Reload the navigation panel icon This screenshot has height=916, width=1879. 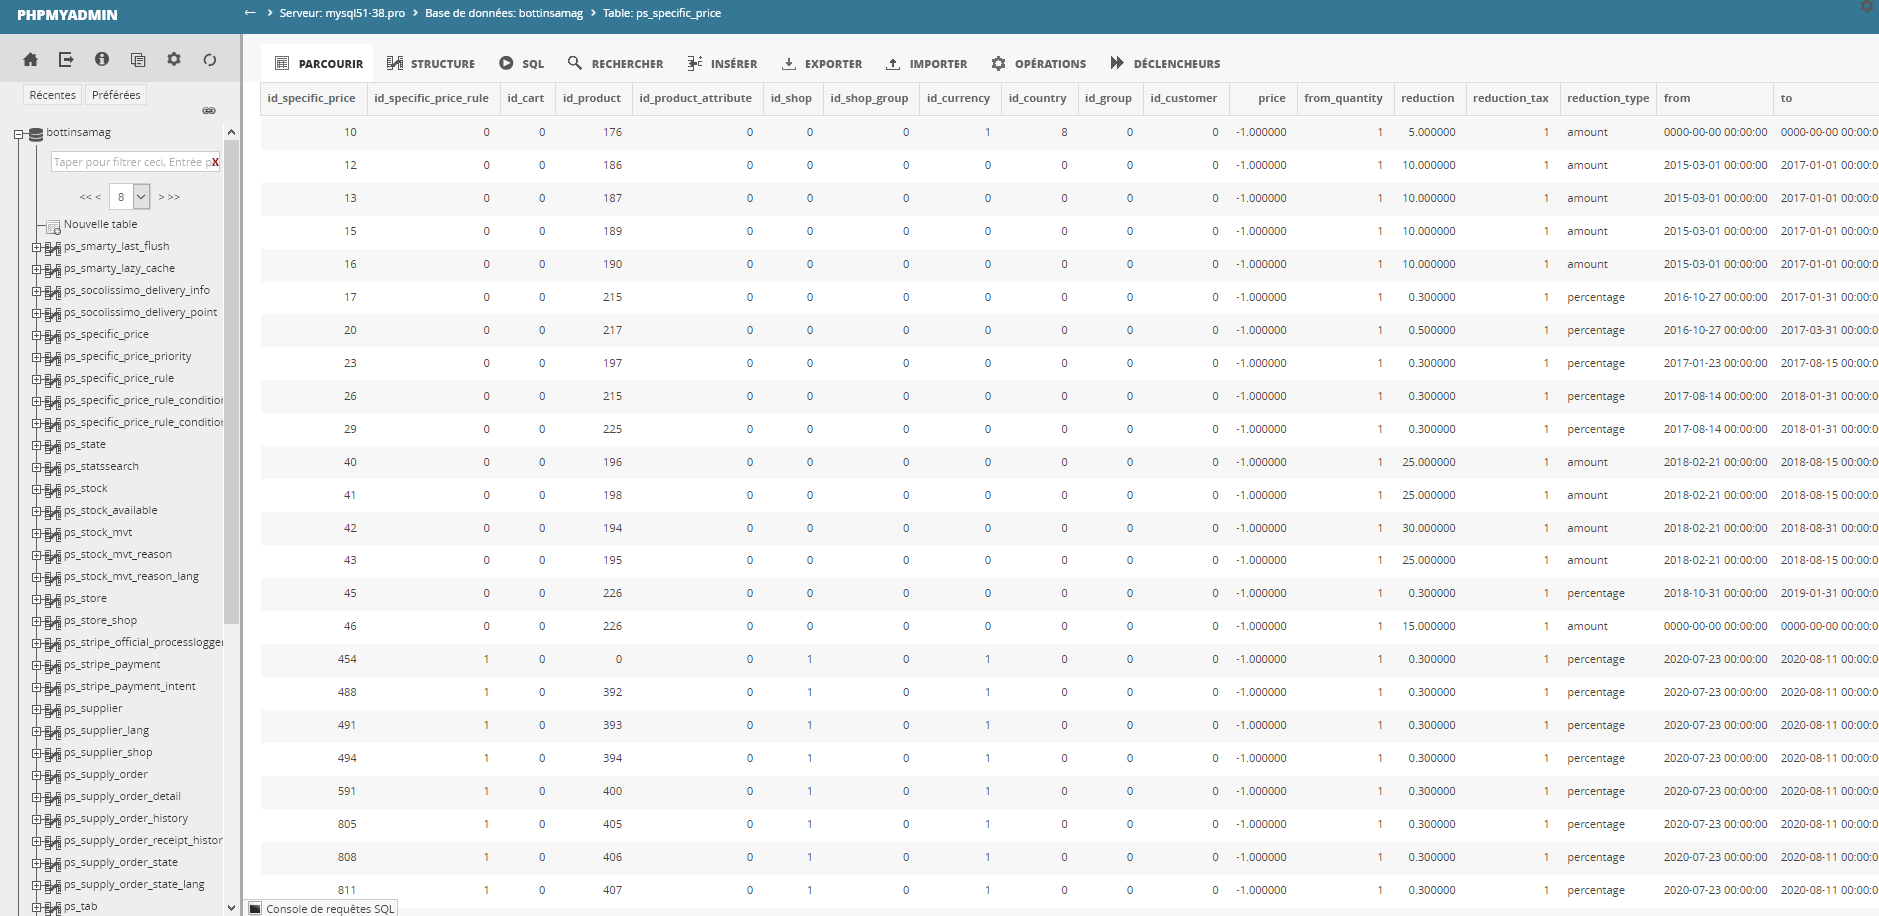(x=210, y=60)
